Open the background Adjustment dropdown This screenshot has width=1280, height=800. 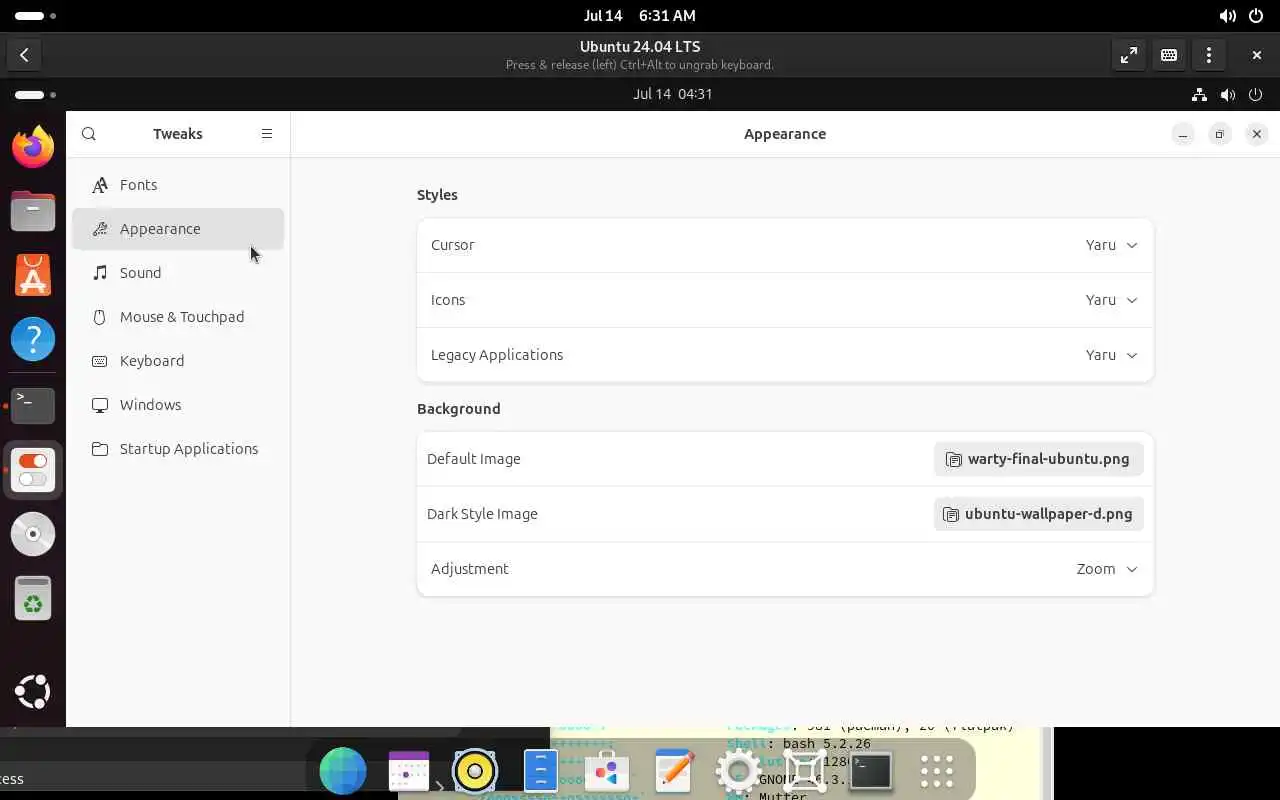(785, 569)
